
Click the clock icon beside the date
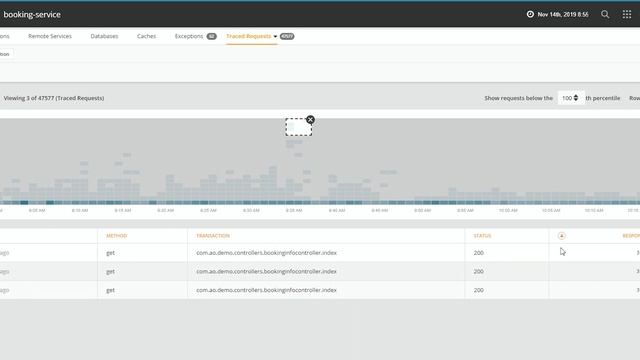coord(530,14)
